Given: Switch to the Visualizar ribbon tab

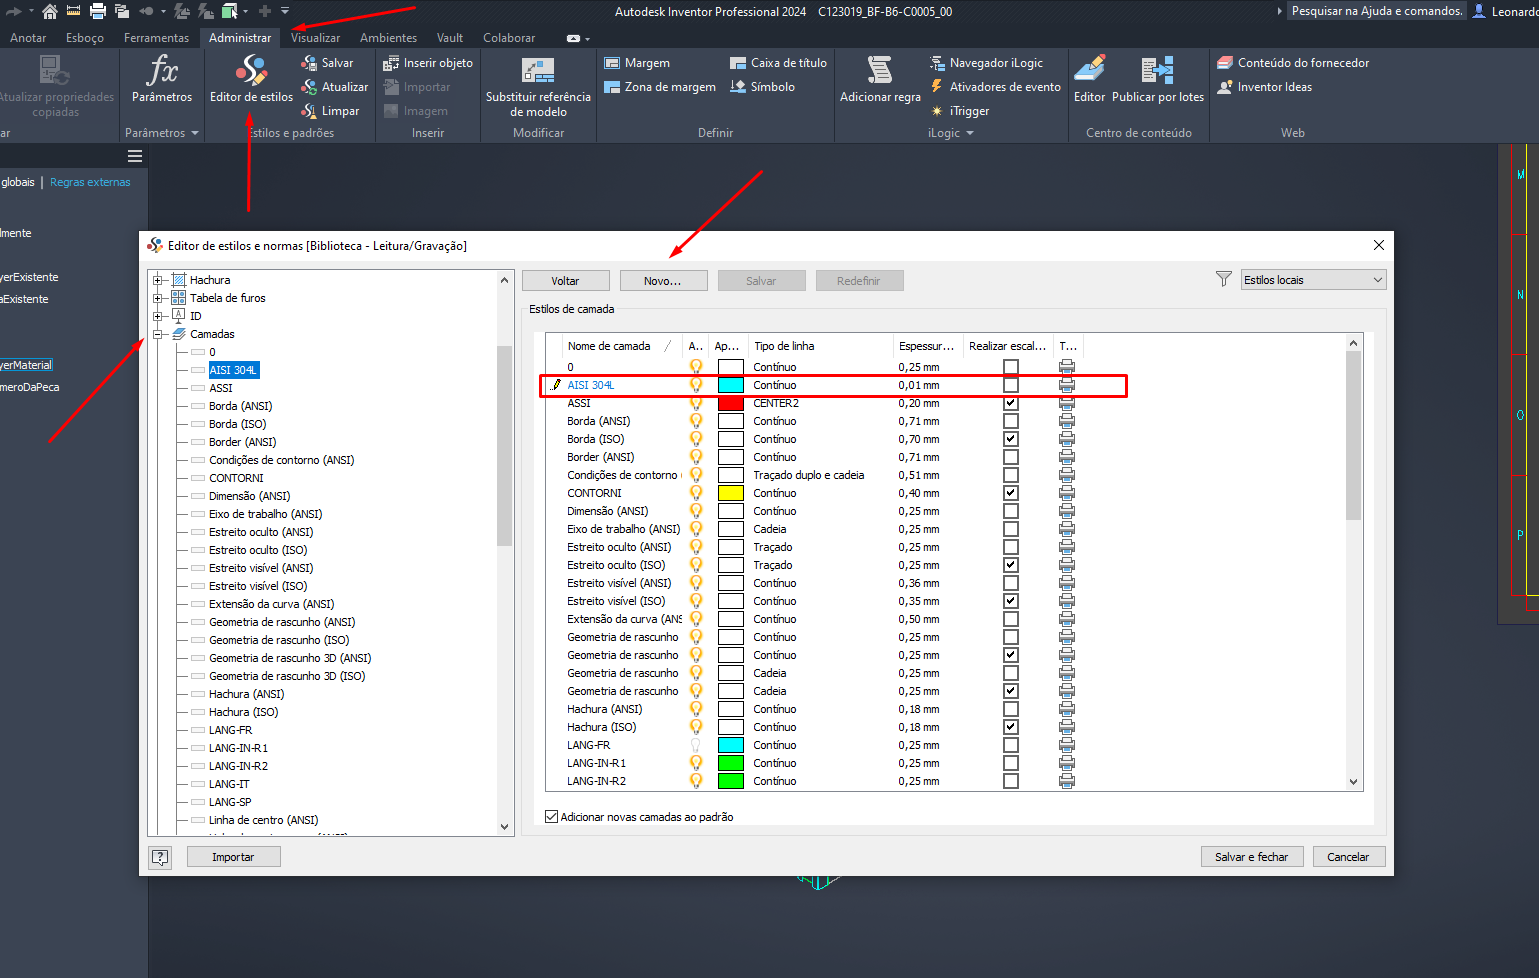Looking at the screenshot, I should [315, 38].
